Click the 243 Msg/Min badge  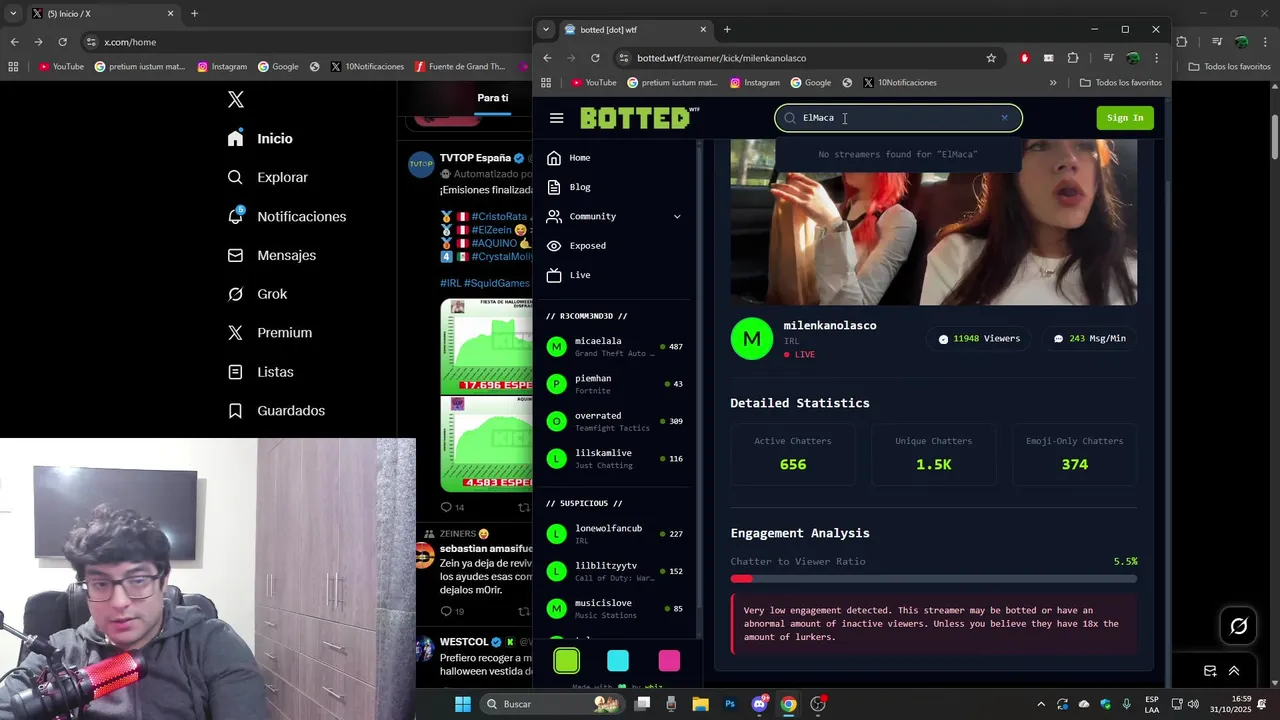[1089, 339]
